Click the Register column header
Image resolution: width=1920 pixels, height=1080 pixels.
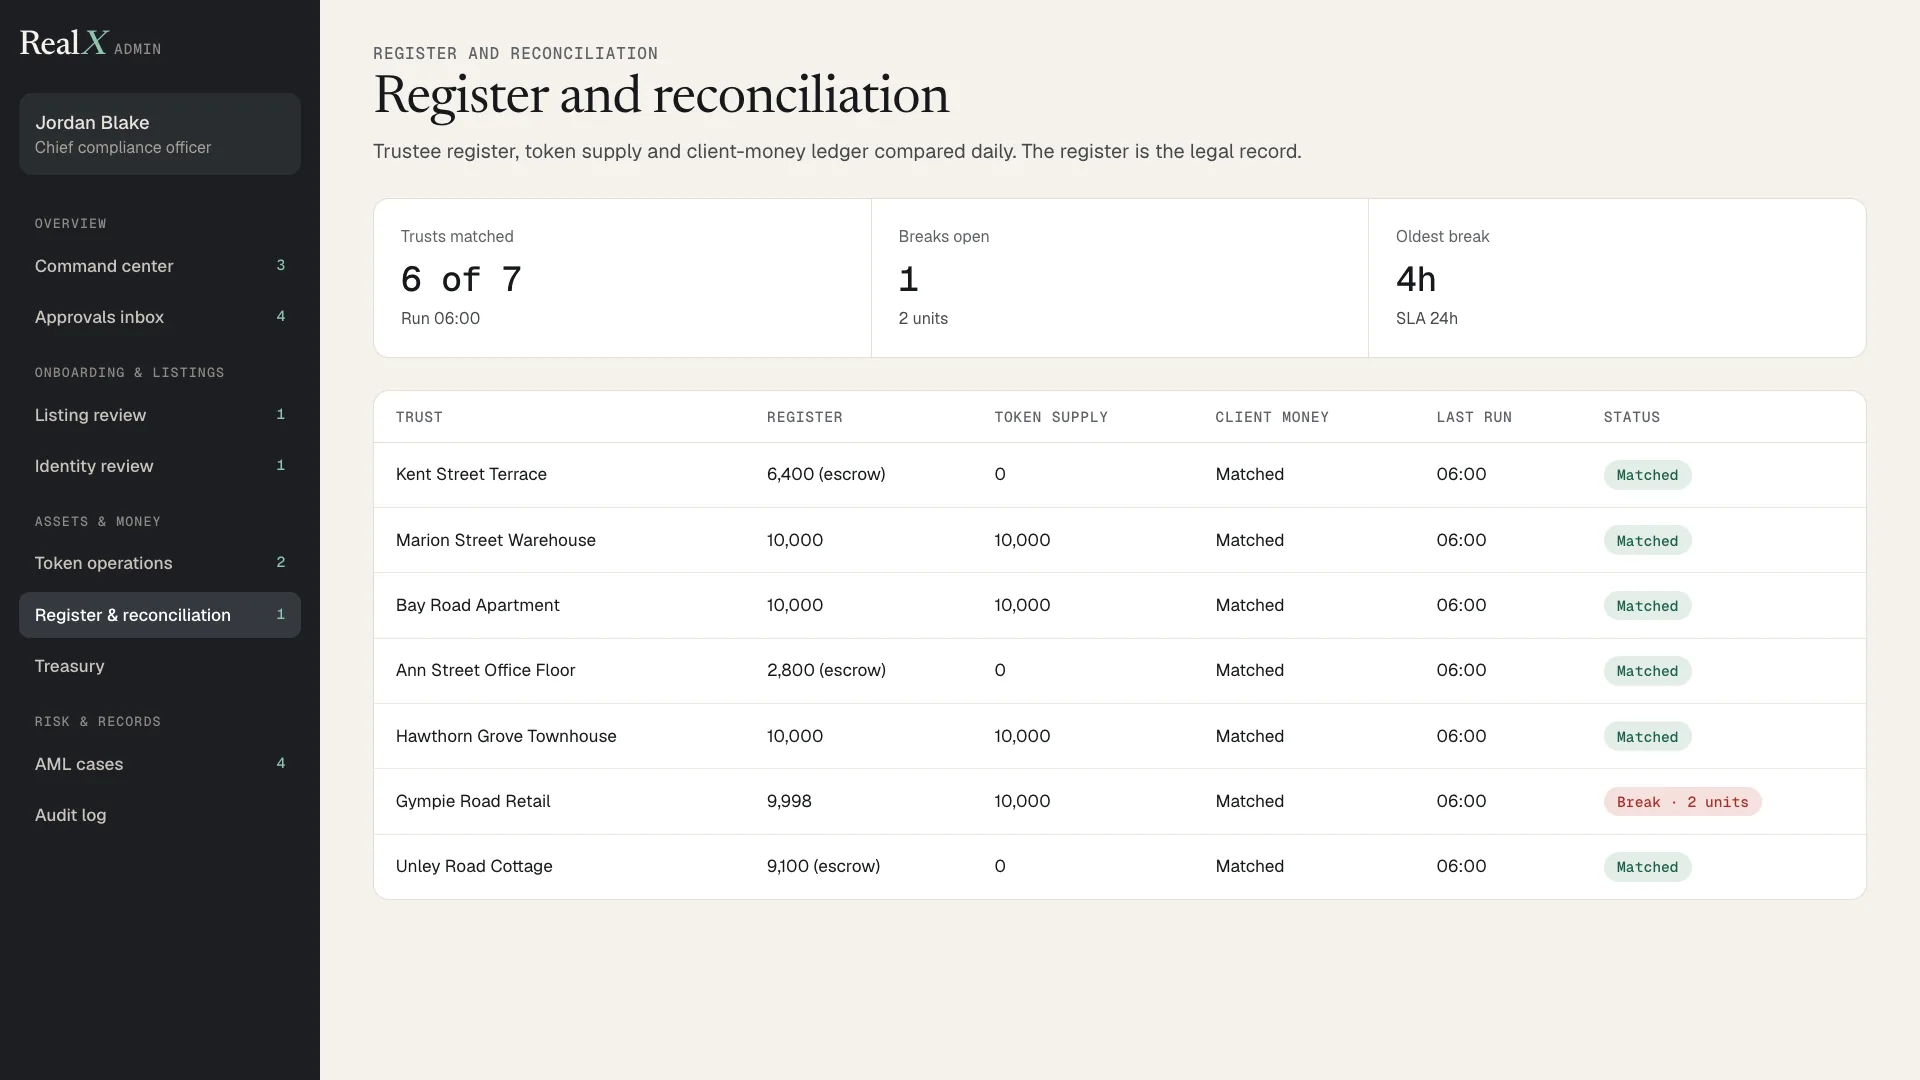coord(805,417)
